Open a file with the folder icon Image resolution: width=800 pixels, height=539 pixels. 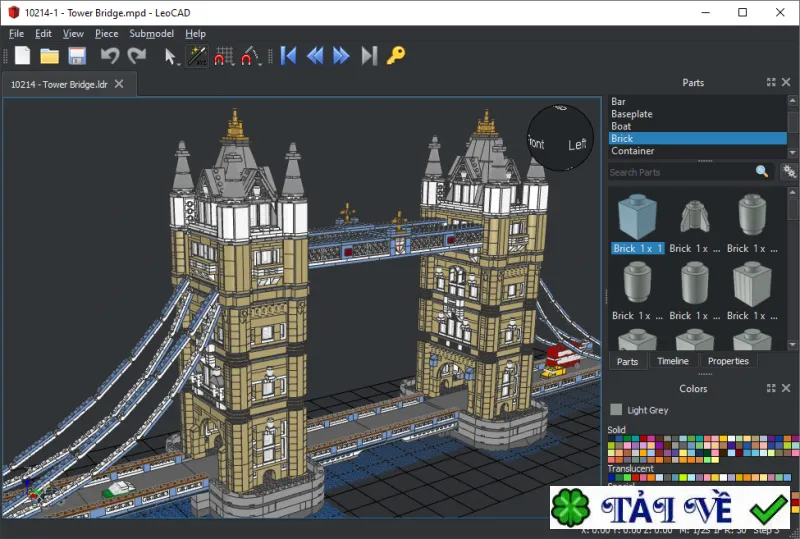[x=49, y=56]
